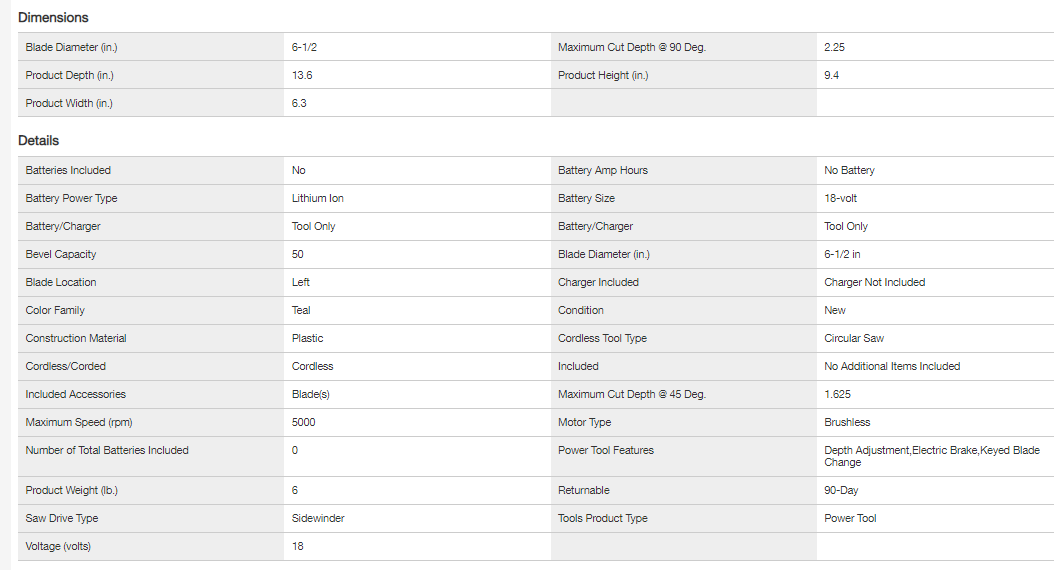Screen dimensions: 1054x570
Task: Click the Lithium Ion battery type value
Action: pyautogui.click(x=317, y=198)
